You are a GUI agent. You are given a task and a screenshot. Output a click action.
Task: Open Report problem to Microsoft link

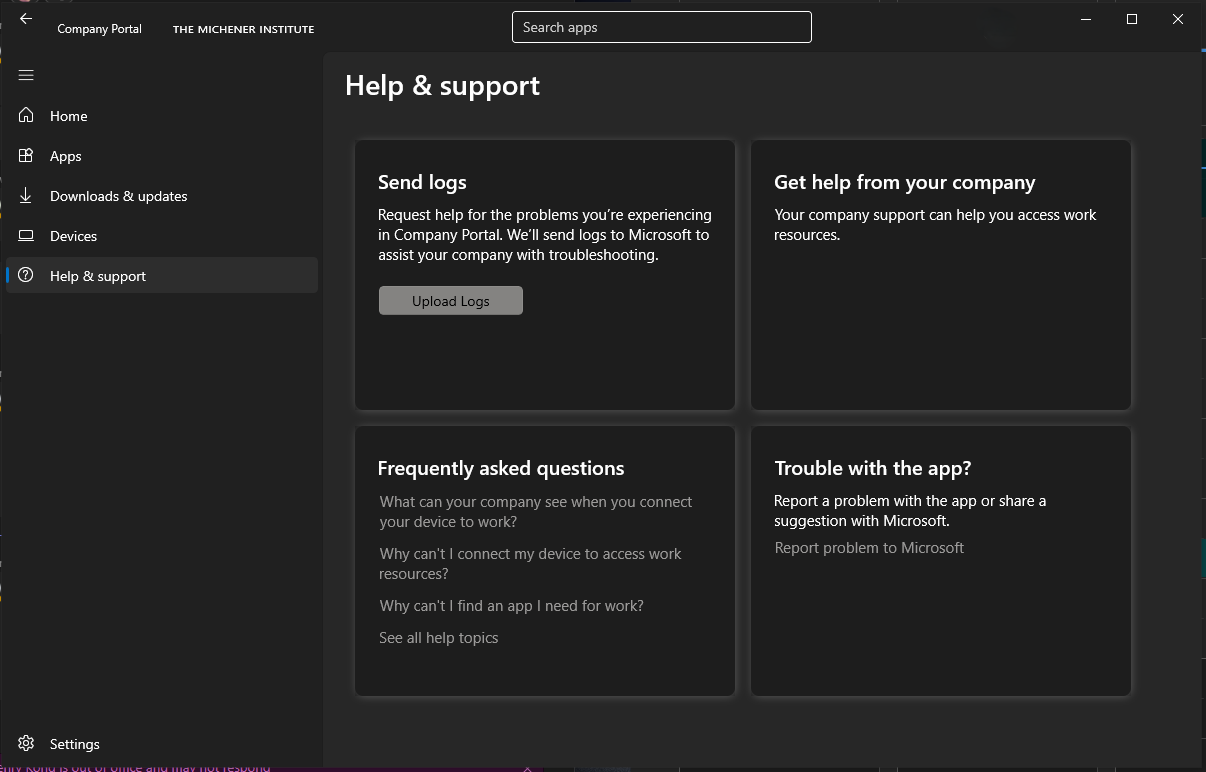point(869,548)
